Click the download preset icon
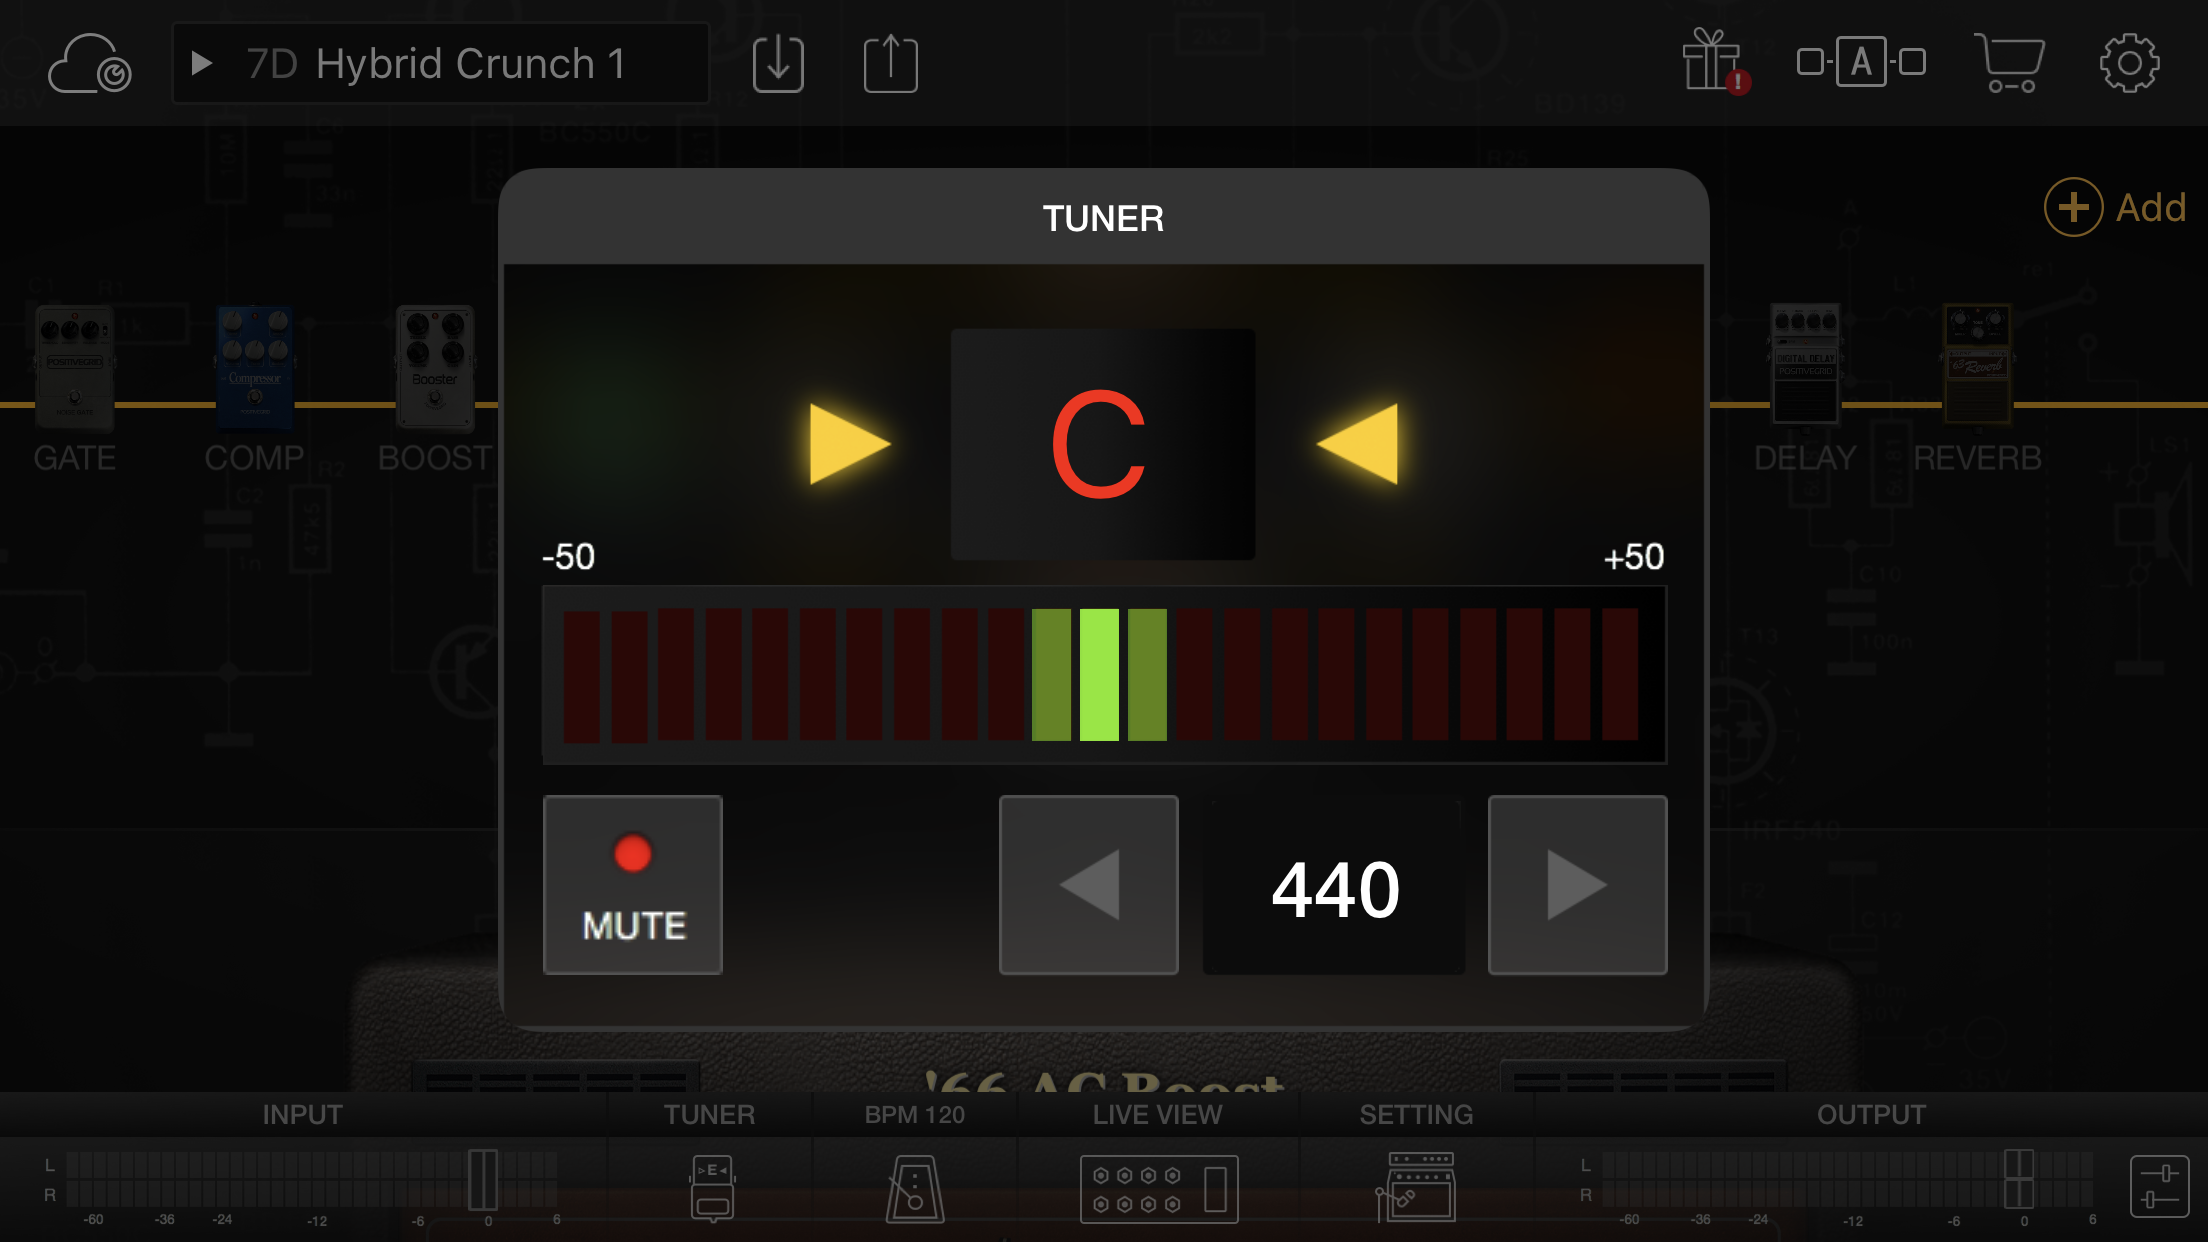2208x1242 pixels. [778, 64]
